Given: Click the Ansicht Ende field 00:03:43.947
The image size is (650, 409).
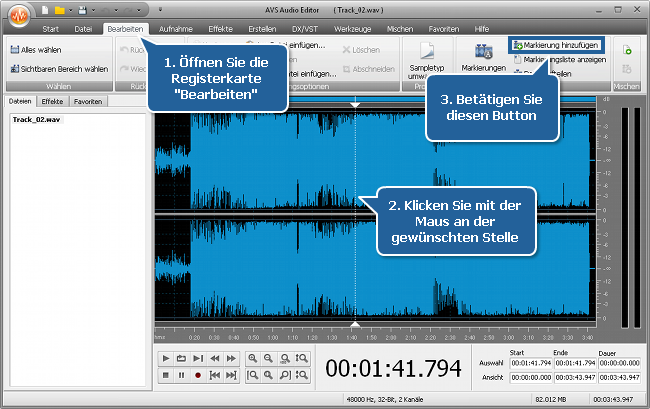Looking at the screenshot, I should (575, 378).
